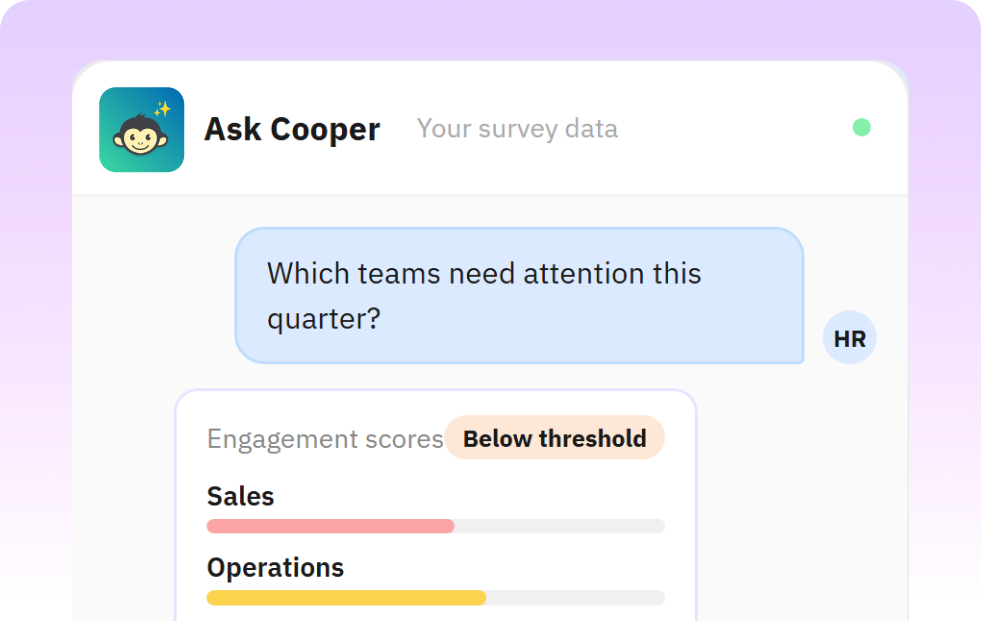Collapse the Sales score row
981x621 pixels.
coord(240,496)
